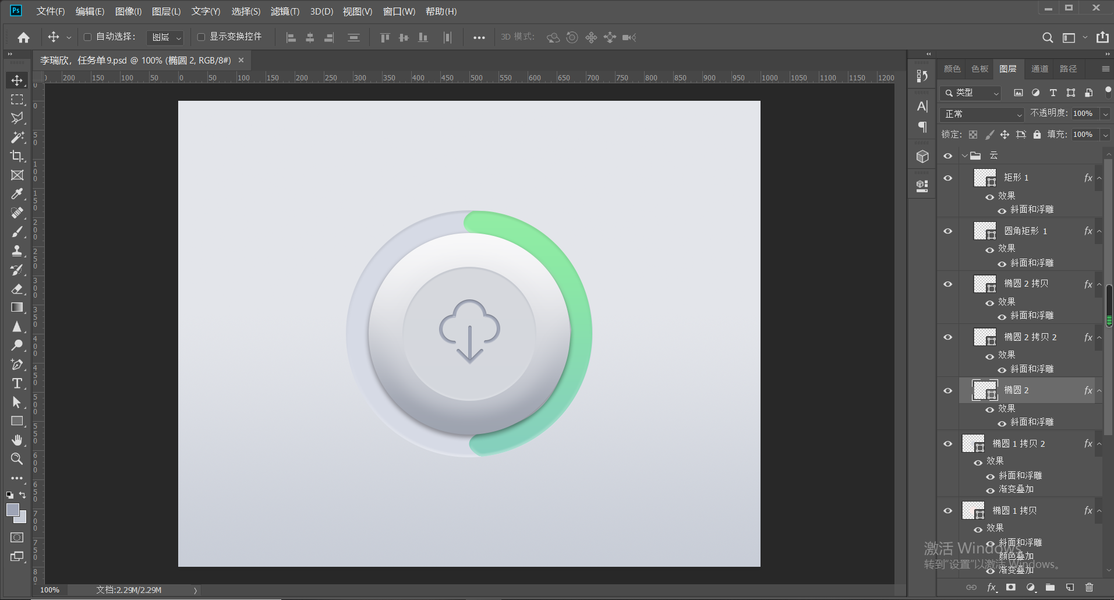Select the Healing Brush tool
The height and width of the screenshot is (600, 1114).
pos(17,213)
